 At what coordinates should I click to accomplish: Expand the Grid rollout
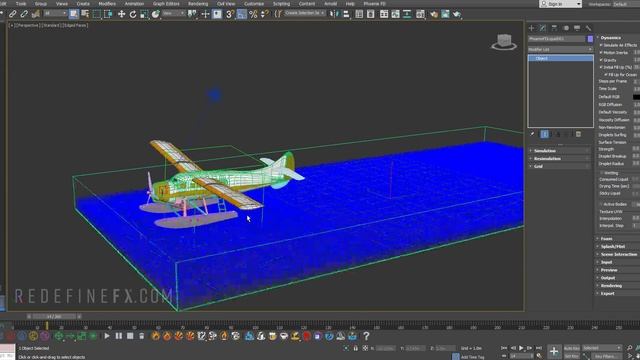pyautogui.click(x=560, y=167)
